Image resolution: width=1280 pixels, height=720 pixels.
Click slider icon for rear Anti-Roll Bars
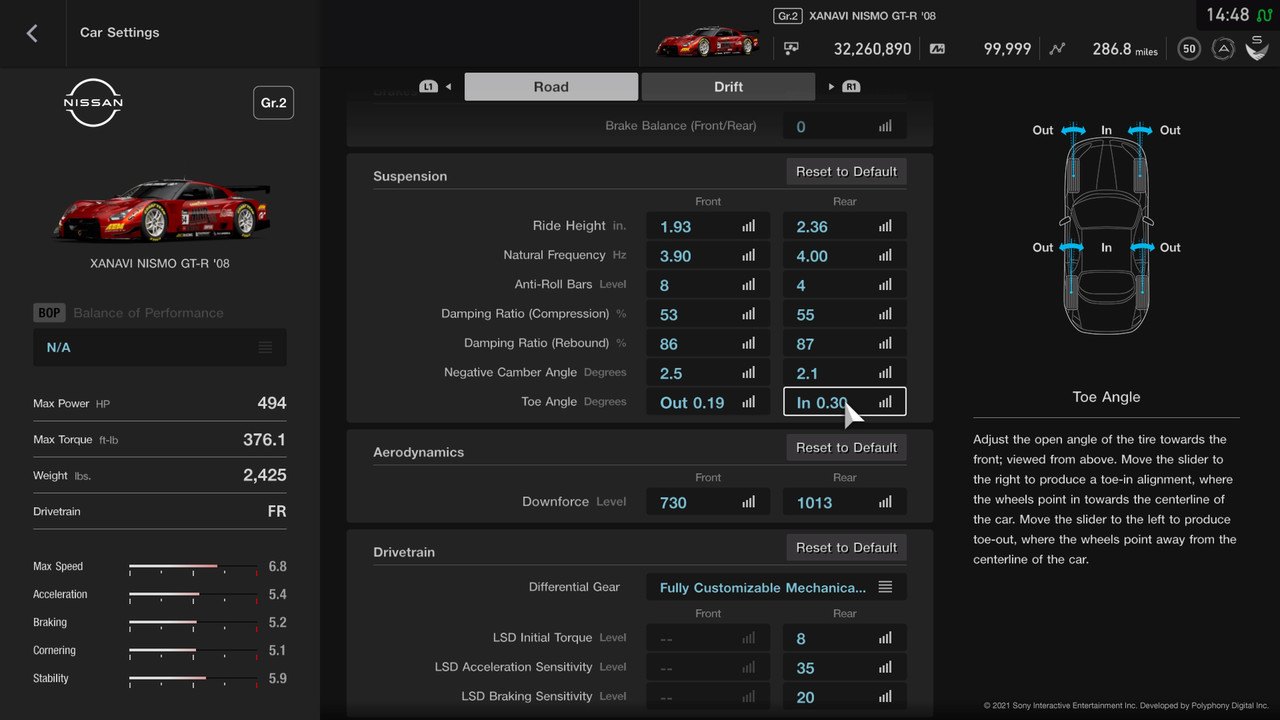coord(885,285)
